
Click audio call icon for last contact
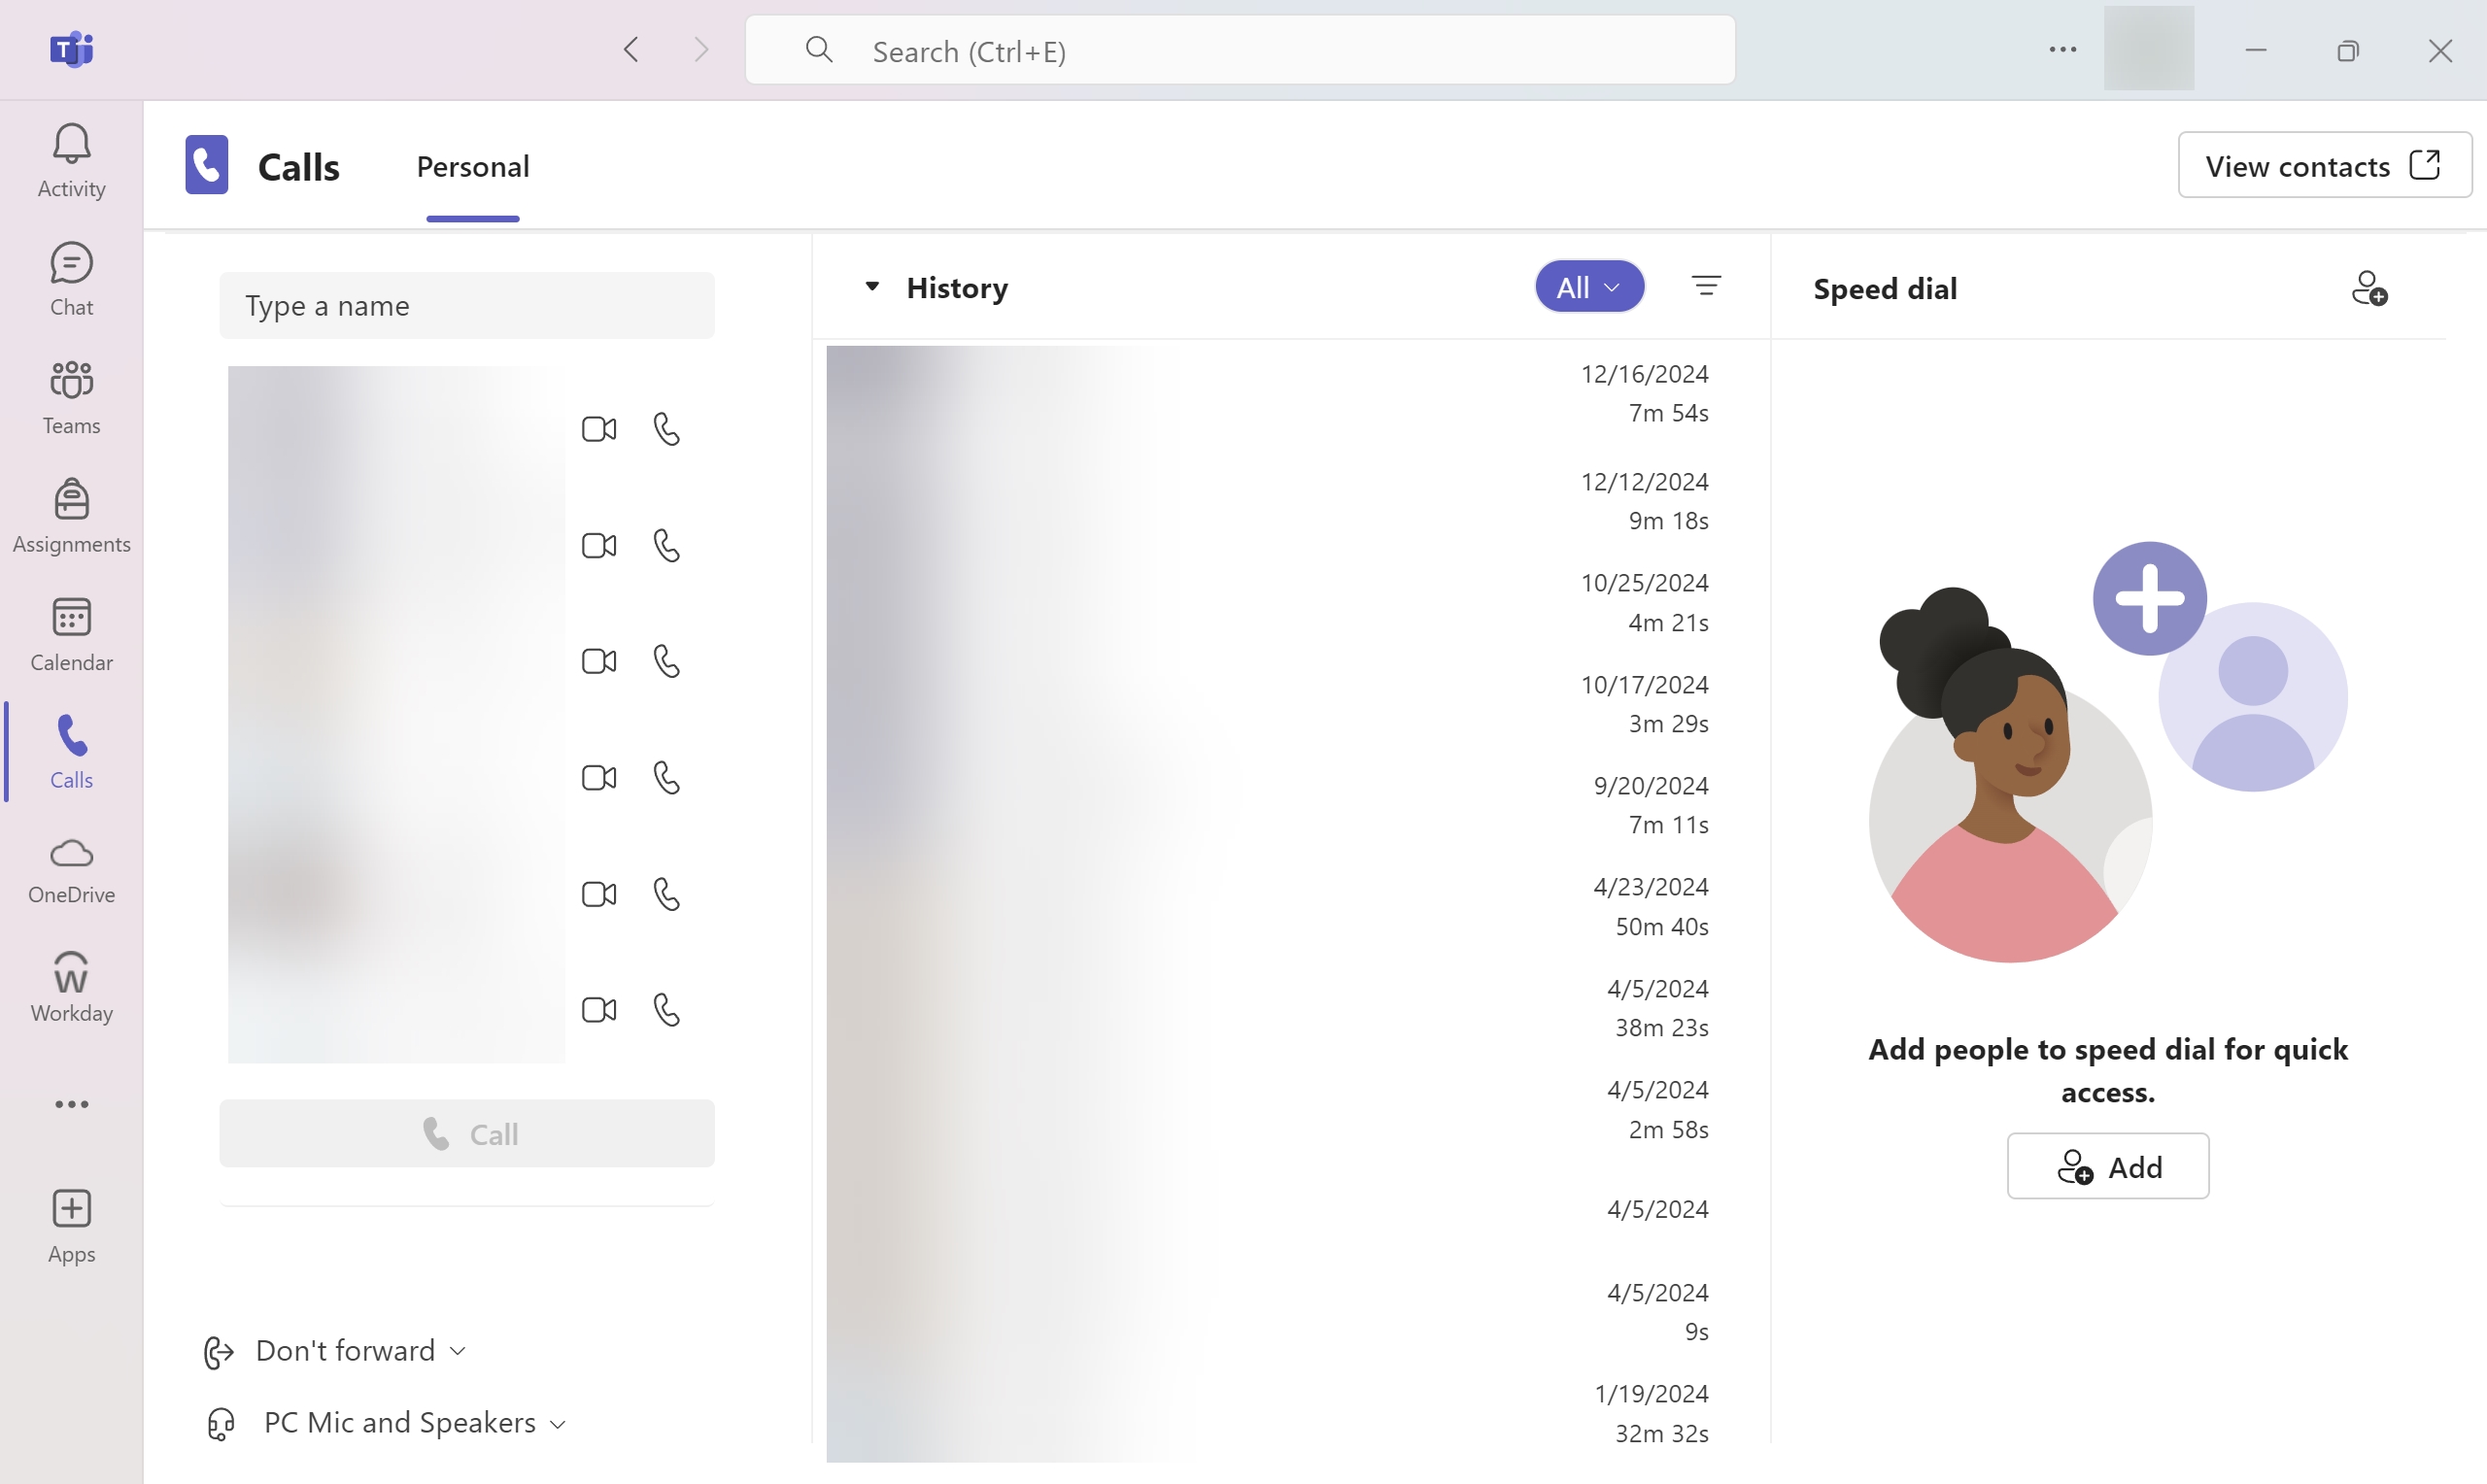(666, 1009)
